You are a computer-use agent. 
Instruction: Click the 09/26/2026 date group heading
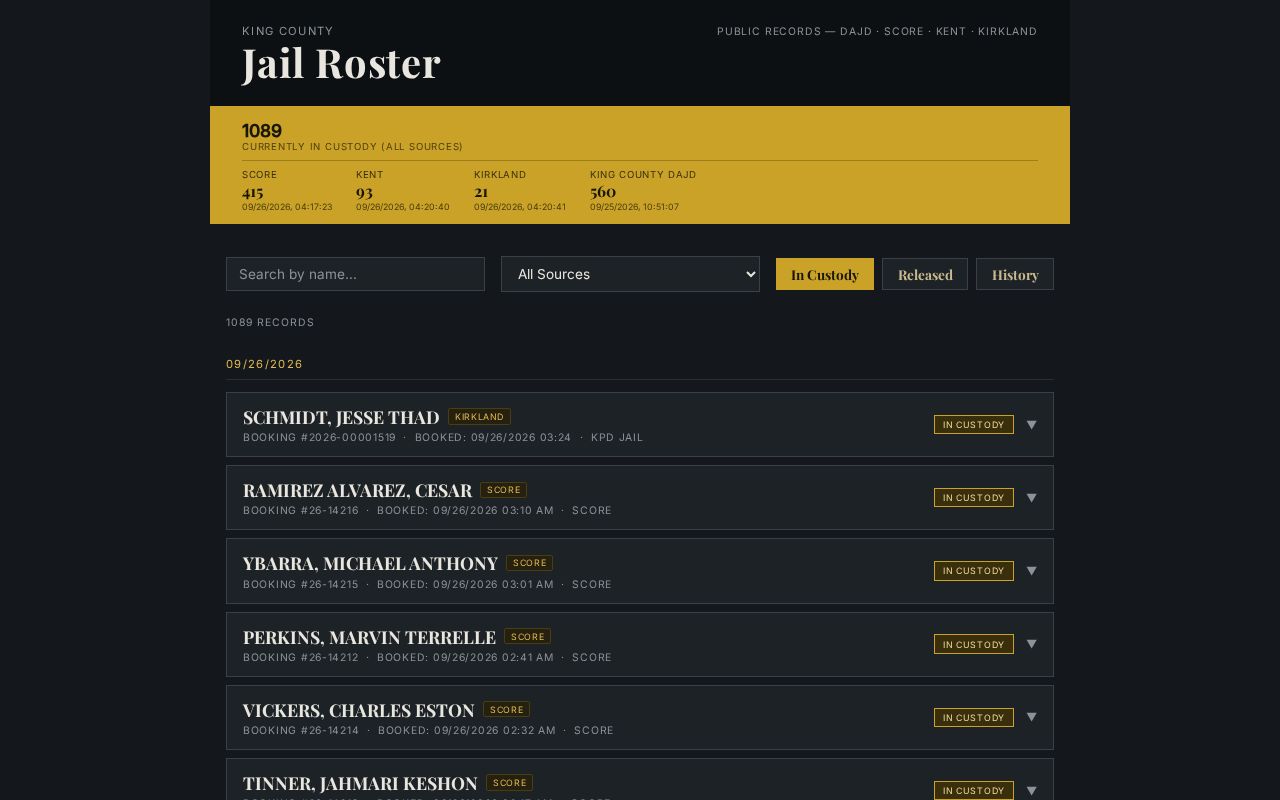point(264,364)
